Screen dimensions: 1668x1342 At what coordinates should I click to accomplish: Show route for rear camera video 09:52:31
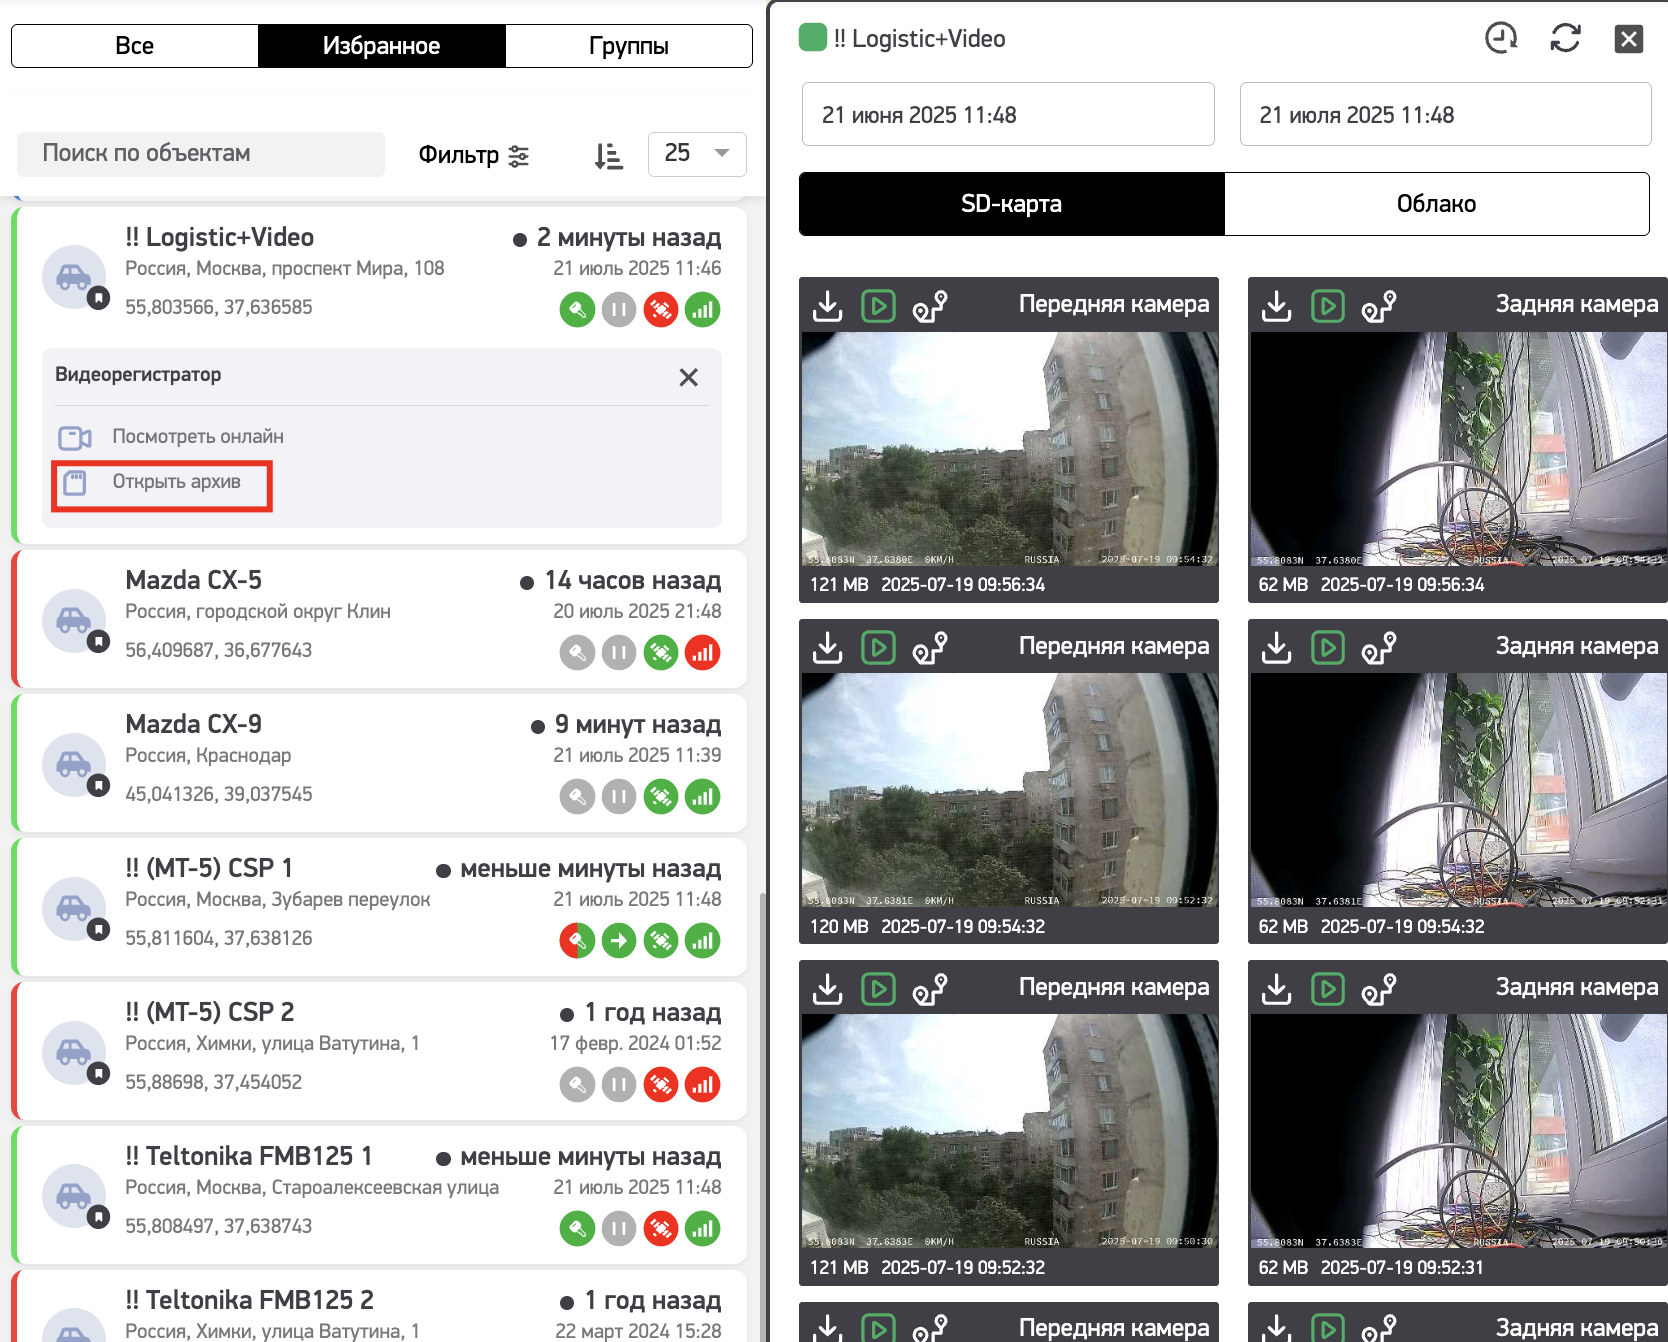click(x=1379, y=990)
